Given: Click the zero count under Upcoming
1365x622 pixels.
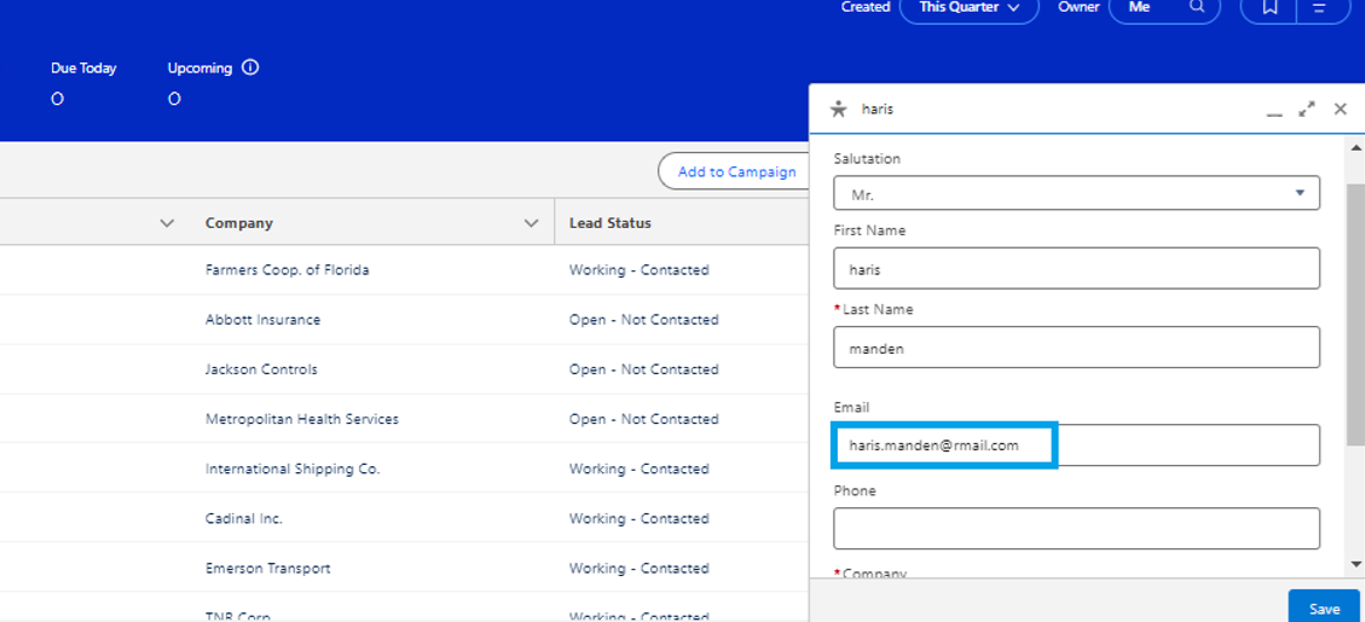Looking at the screenshot, I should pos(174,98).
